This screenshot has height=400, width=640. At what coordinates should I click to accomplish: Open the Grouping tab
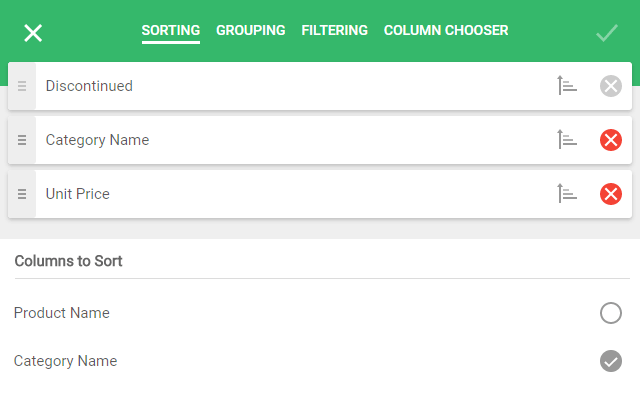coord(250,31)
